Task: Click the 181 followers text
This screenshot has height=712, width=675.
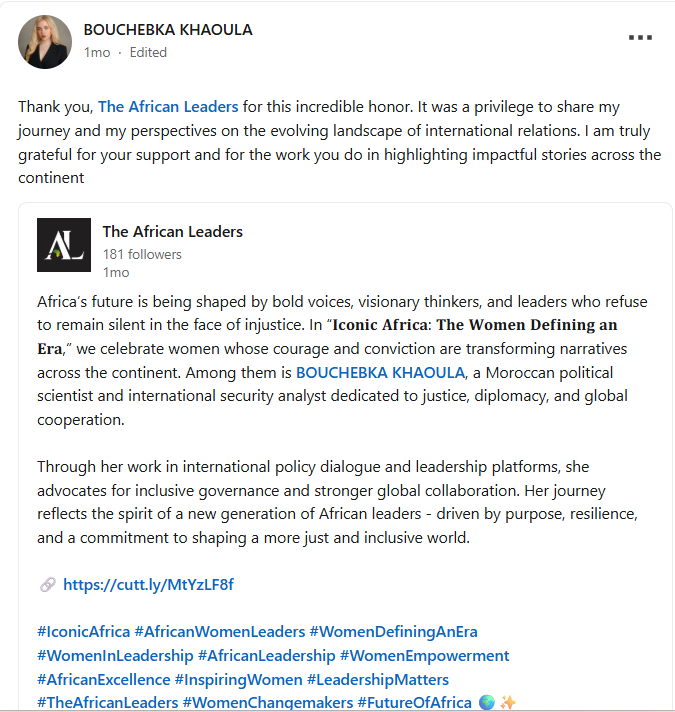Action: (142, 254)
